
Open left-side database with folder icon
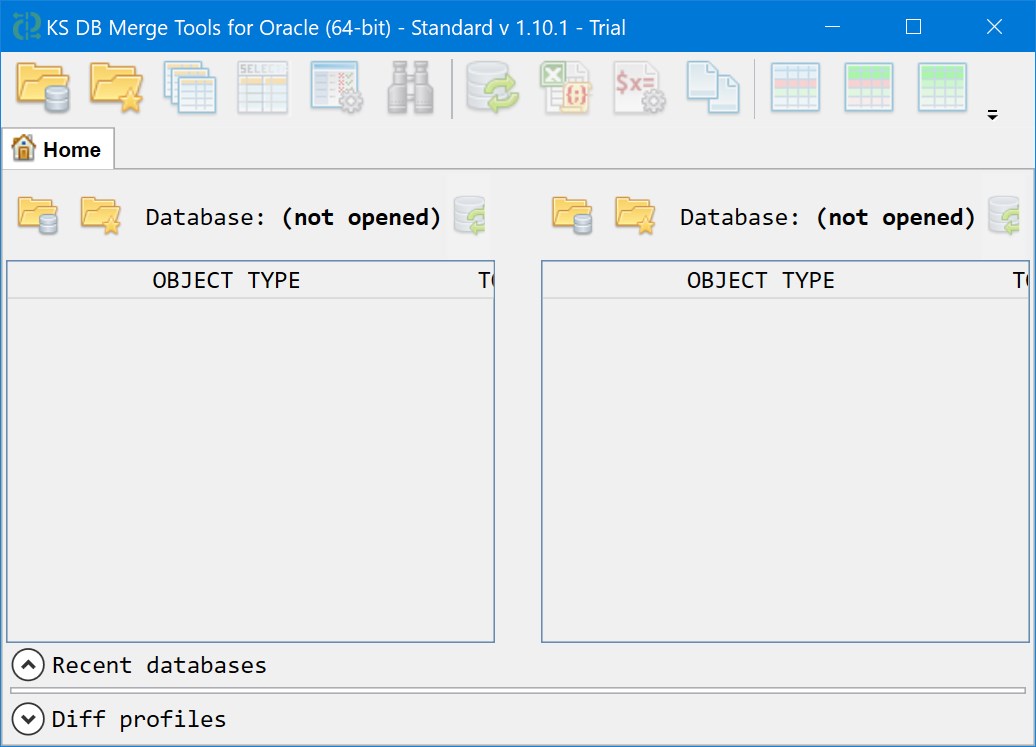tap(38, 215)
